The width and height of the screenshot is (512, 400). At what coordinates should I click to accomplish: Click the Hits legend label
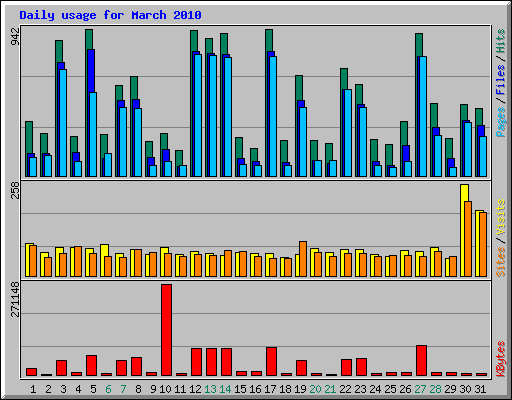[500, 41]
